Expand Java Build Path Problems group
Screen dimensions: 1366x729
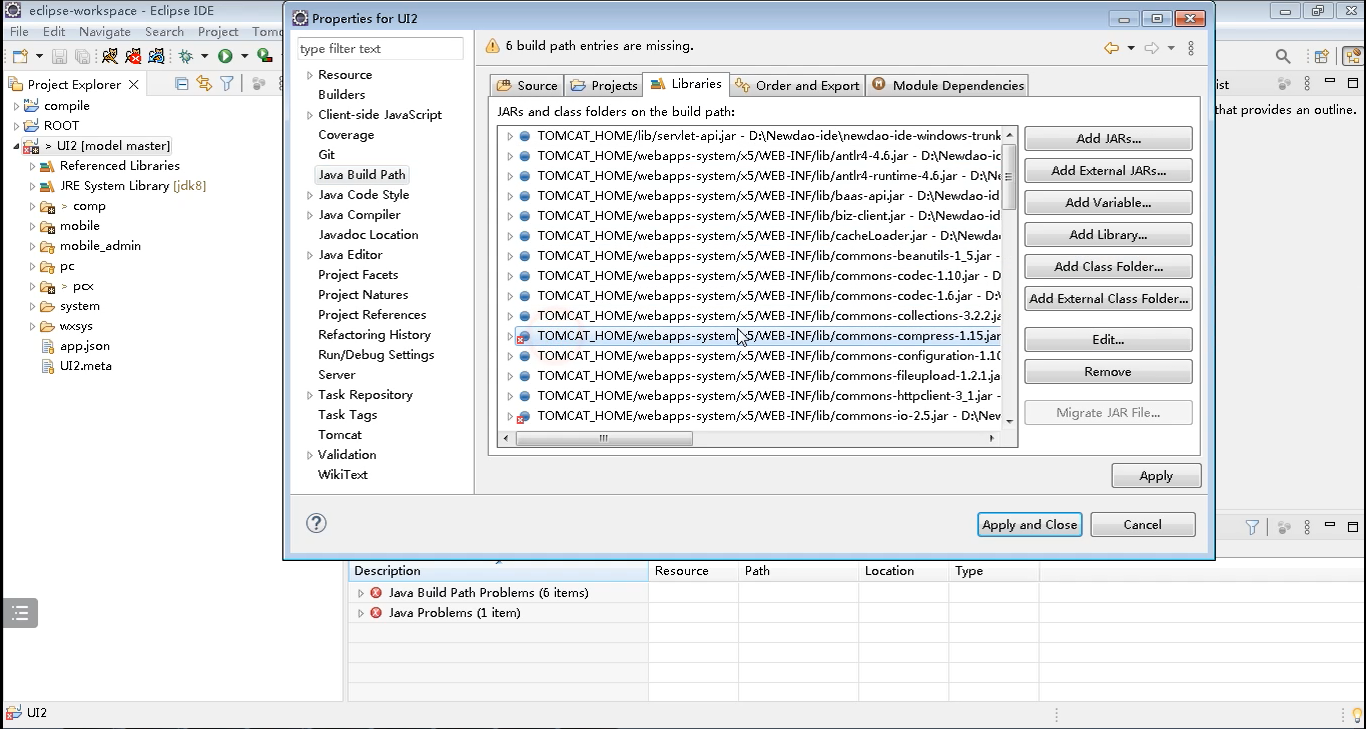point(361,593)
